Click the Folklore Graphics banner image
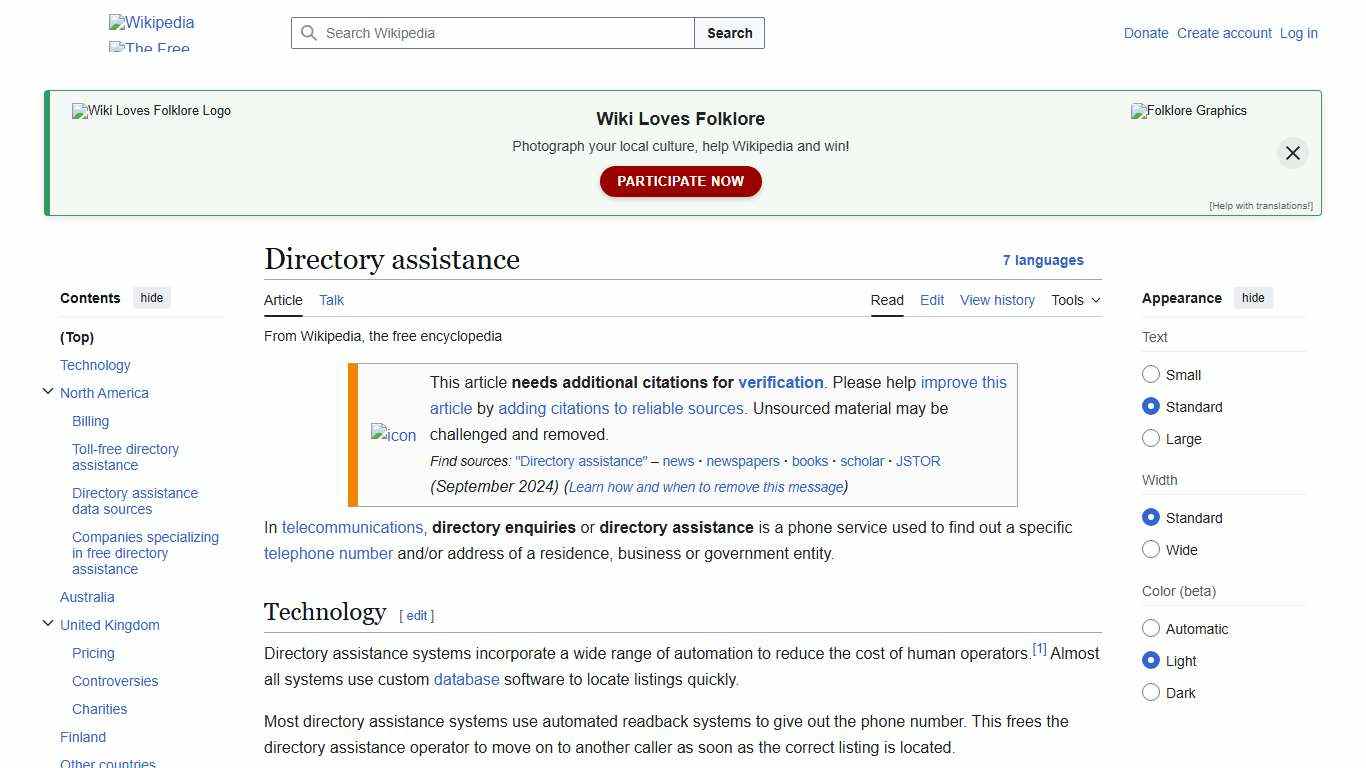The height and width of the screenshot is (768, 1366). 1188,111
